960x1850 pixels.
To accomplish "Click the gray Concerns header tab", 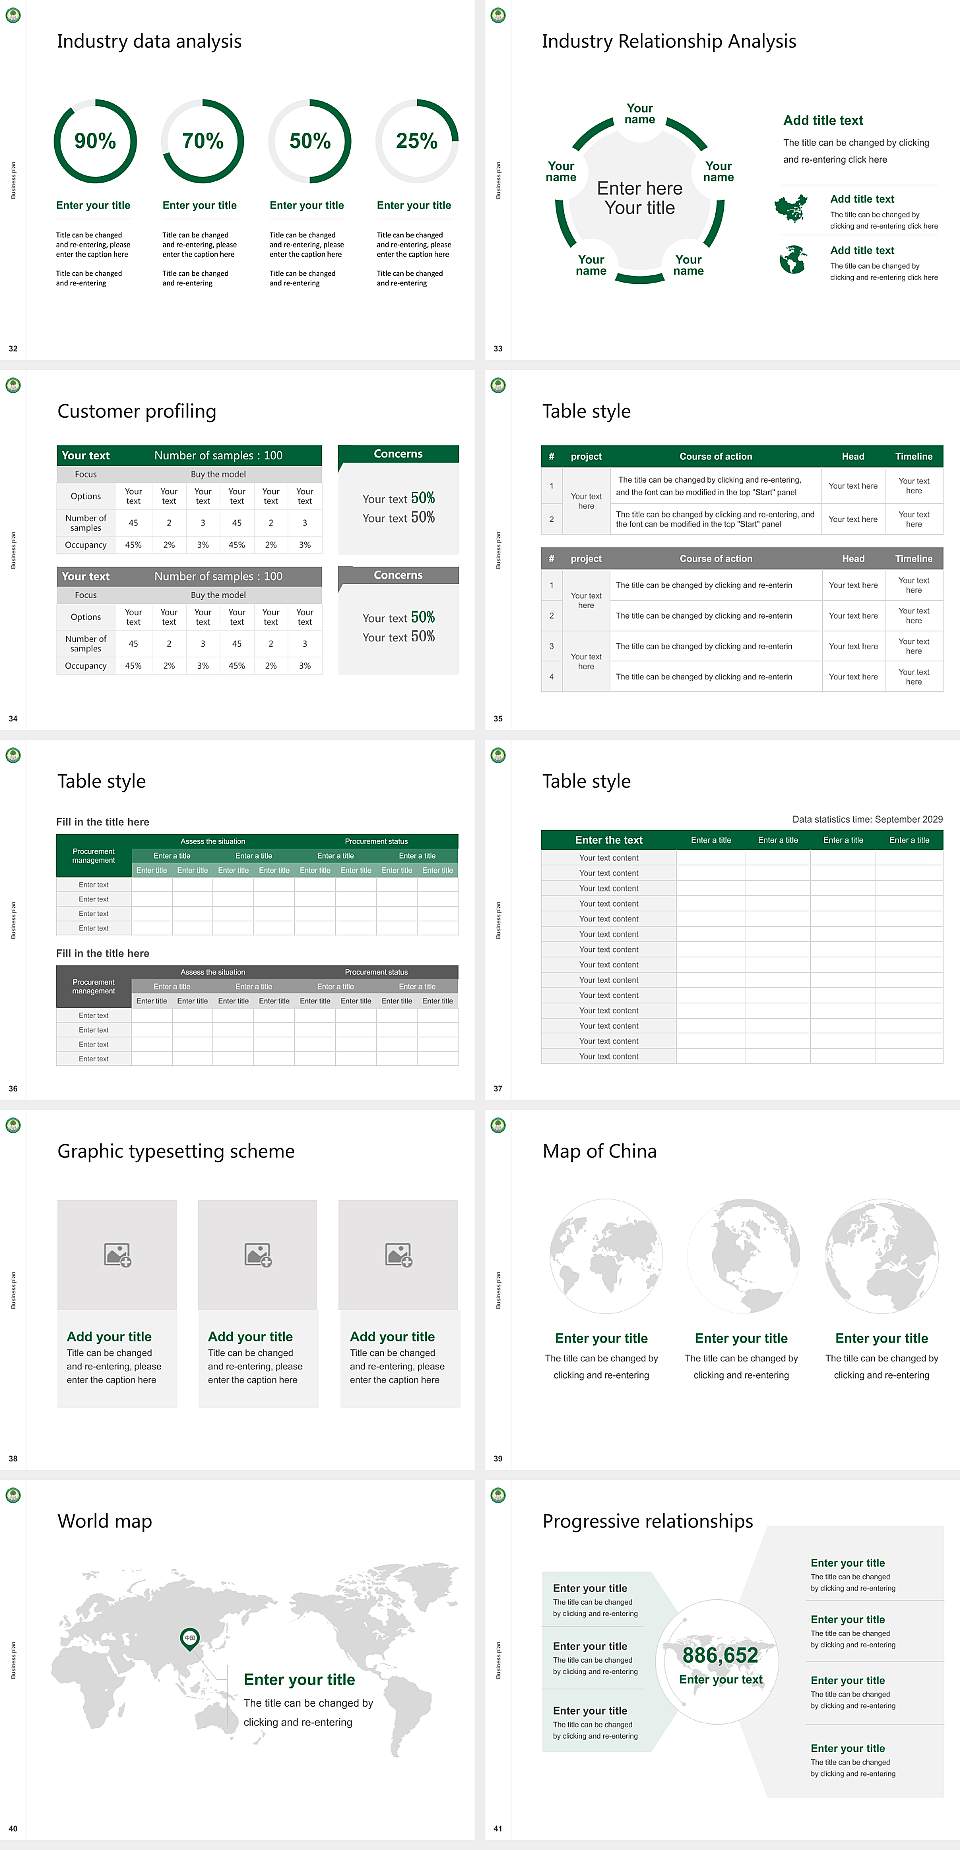I will pos(398,576).
